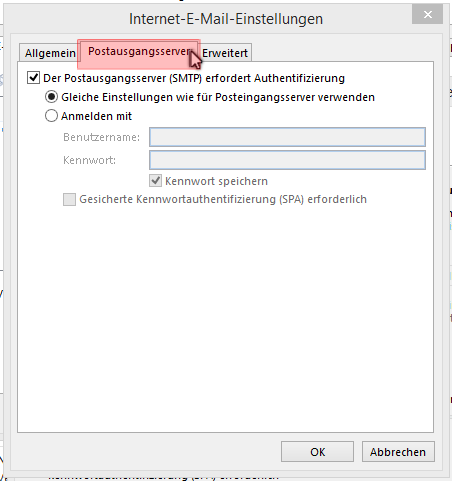Viewport: 452px width, 481px height.
Task: Select 'Gleiche Einstellungen wie für Posteingangsserver' radio button
Action: pos(51,97)
